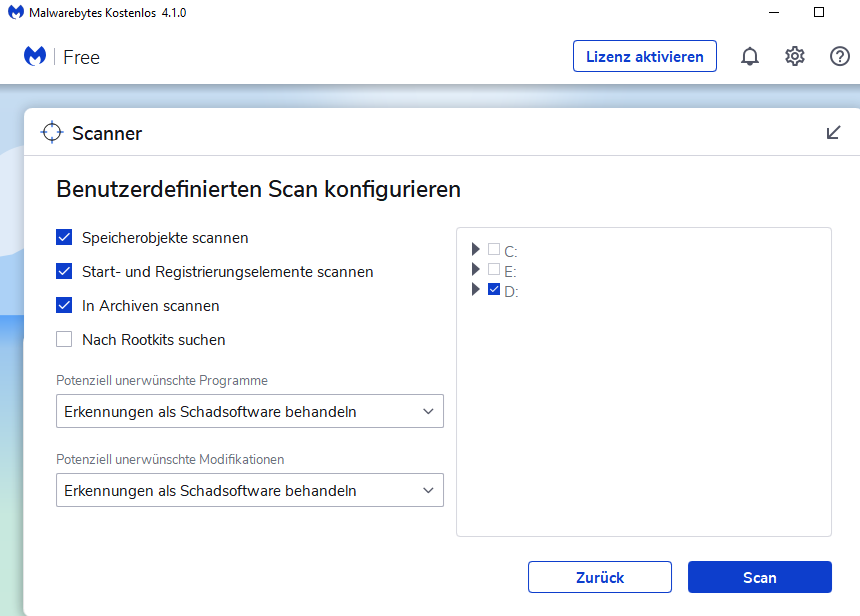Uncheck Speicherobjekte scannen
860x616 pixels.
[64, 238]
